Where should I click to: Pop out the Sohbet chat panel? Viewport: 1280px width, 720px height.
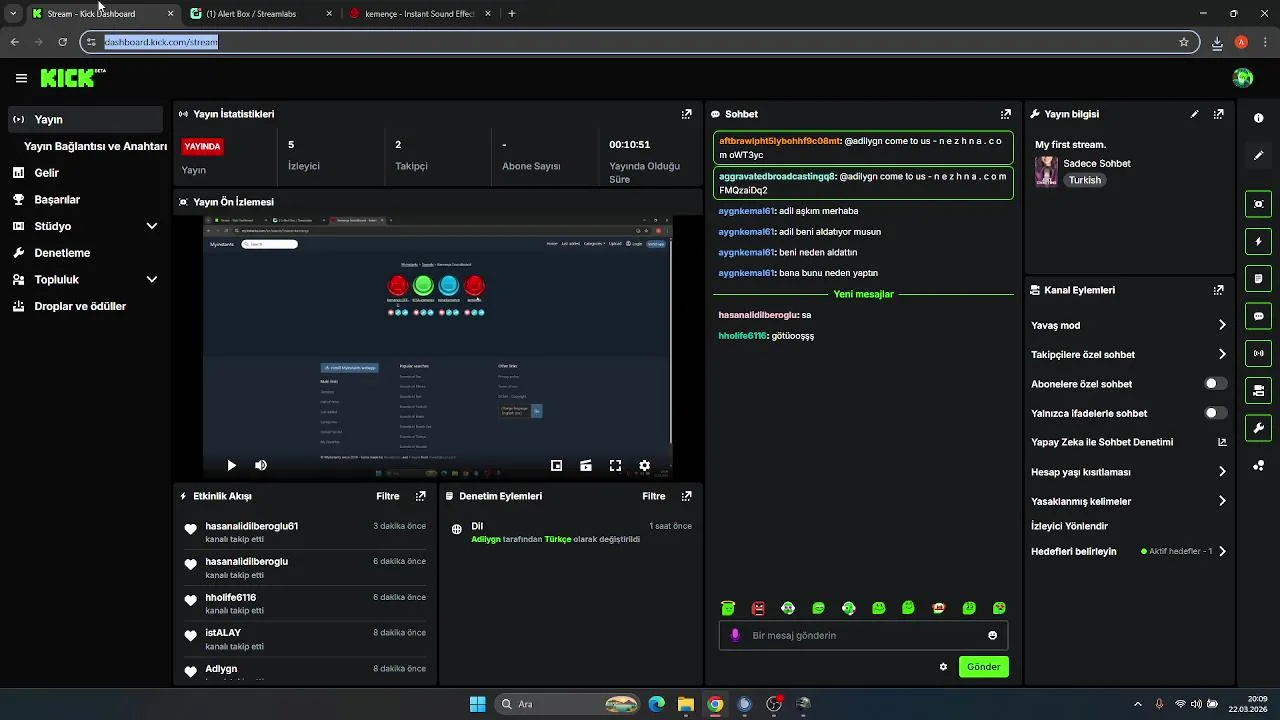pyautogui.click(x=1006, y=114)
